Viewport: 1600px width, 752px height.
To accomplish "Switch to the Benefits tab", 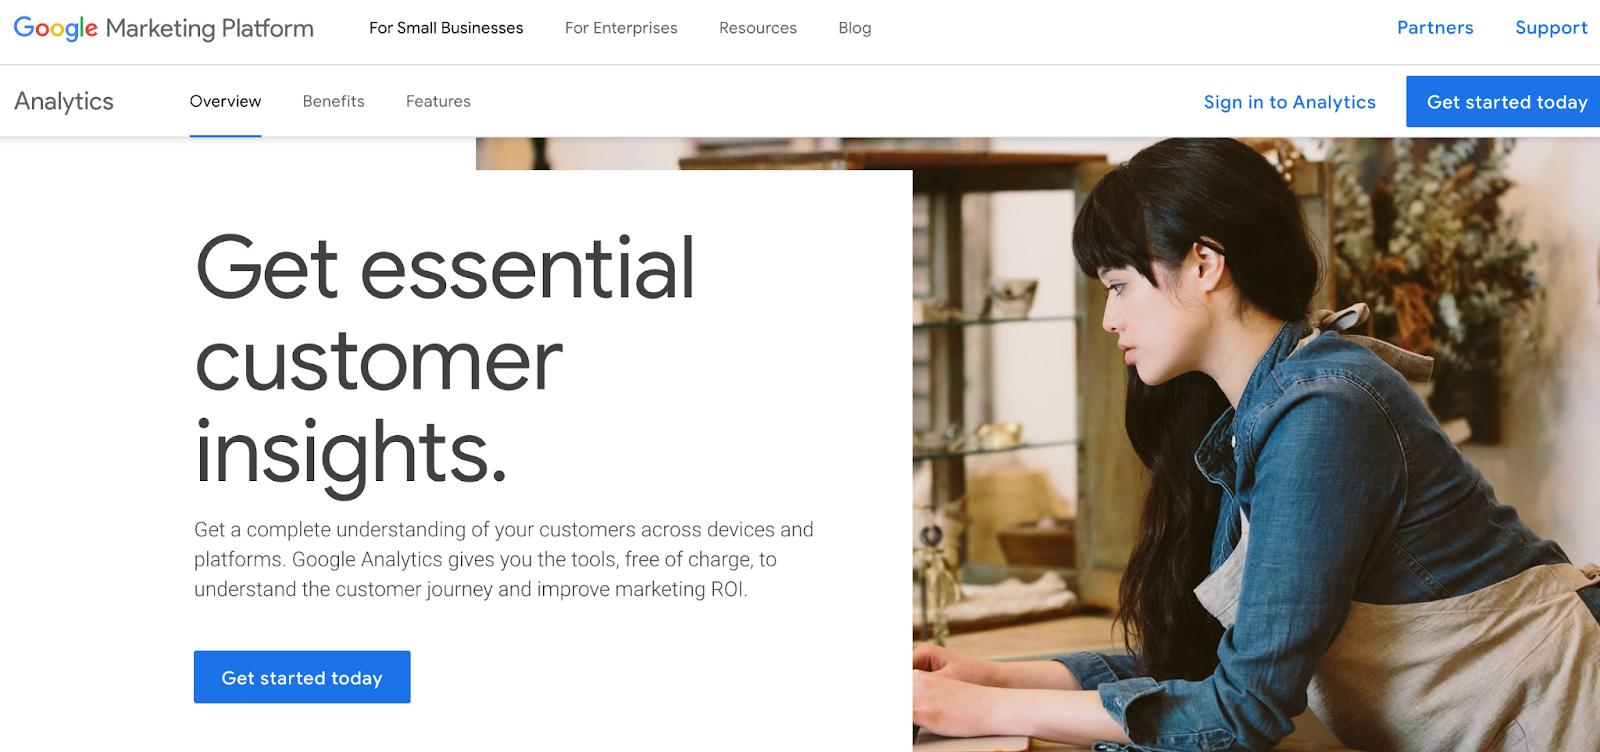I will click(334, 101).
